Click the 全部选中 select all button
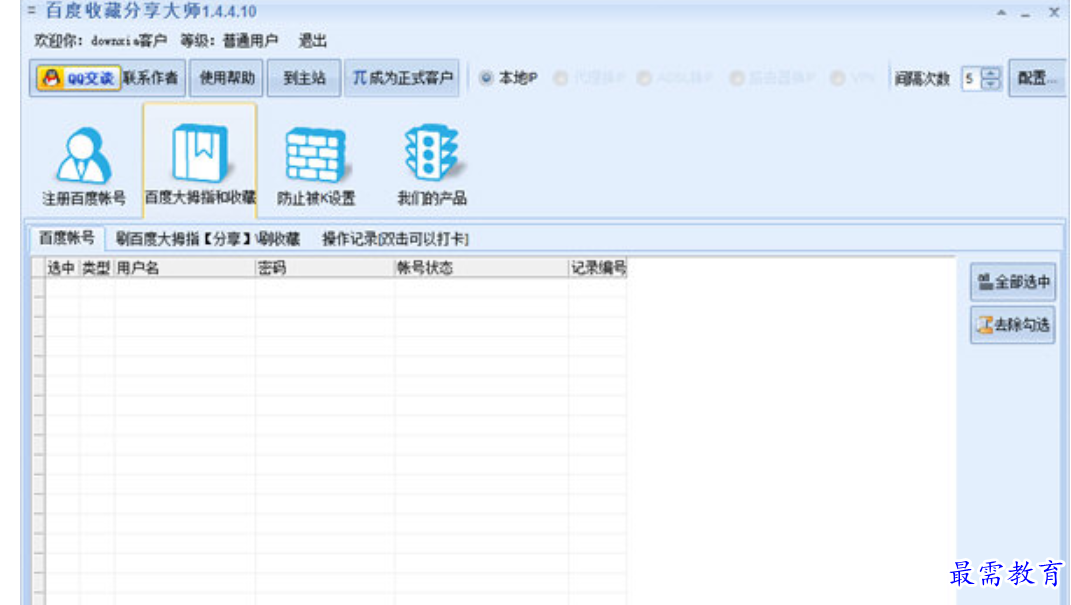1071x605 pixels. tap(1013, 282)
